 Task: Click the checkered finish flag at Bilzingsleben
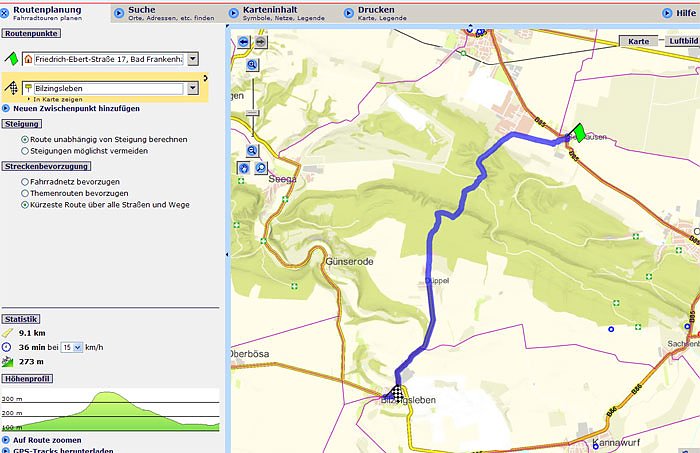point(397,393)
